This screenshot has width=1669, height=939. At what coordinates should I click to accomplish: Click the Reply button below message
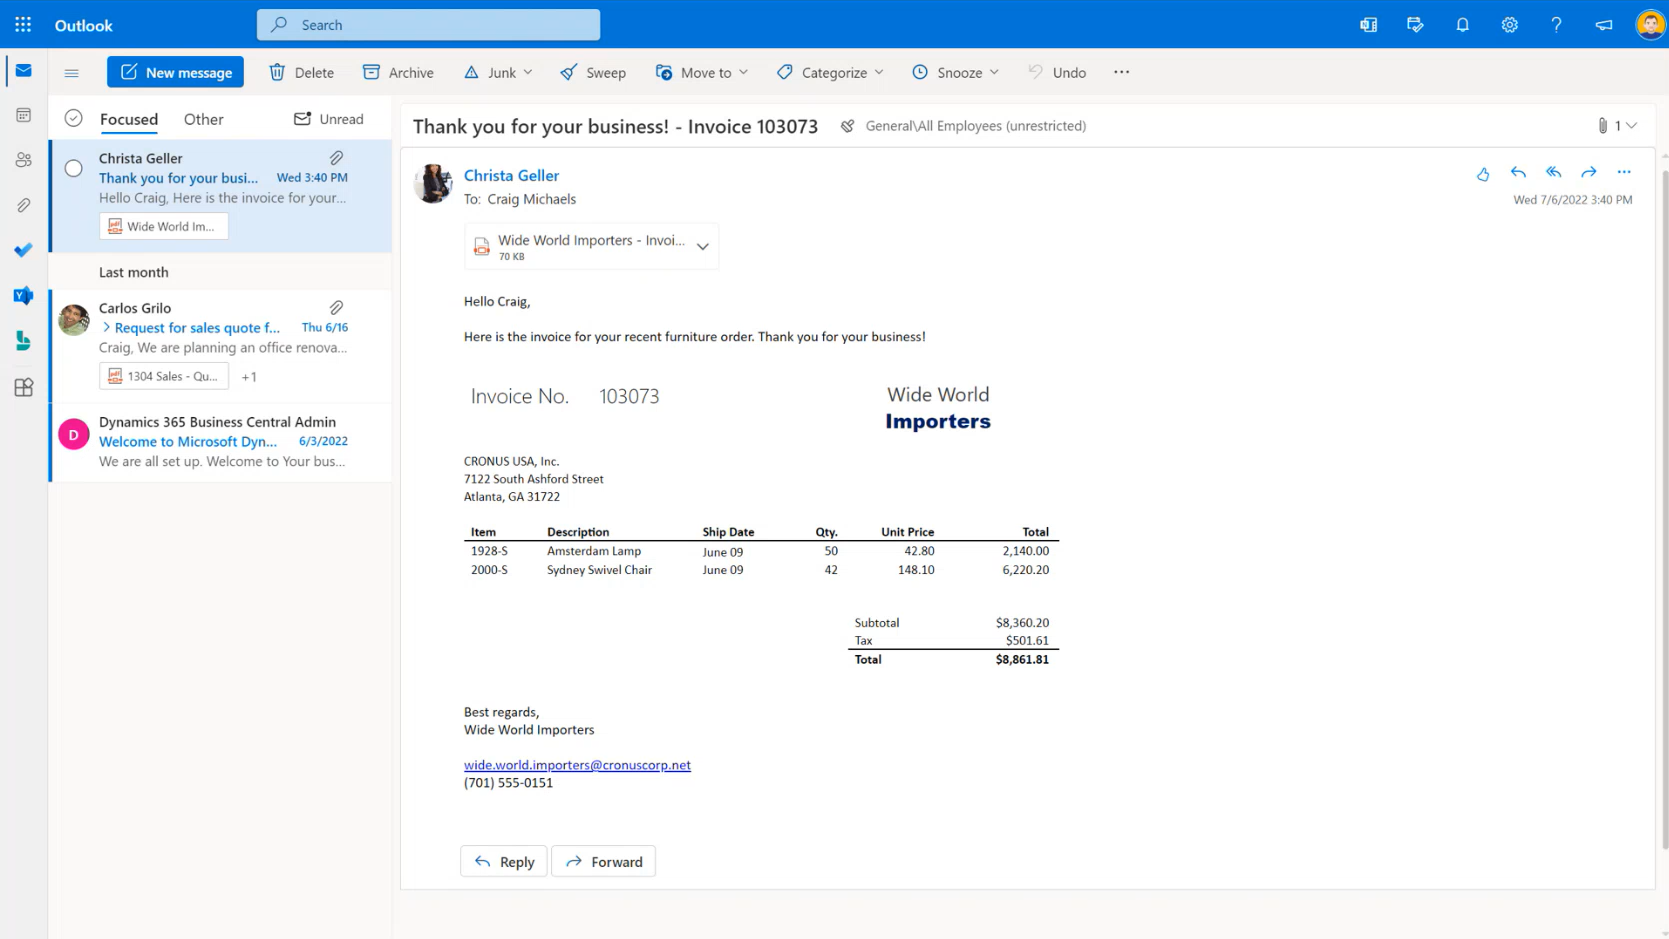tap(504, 862)
